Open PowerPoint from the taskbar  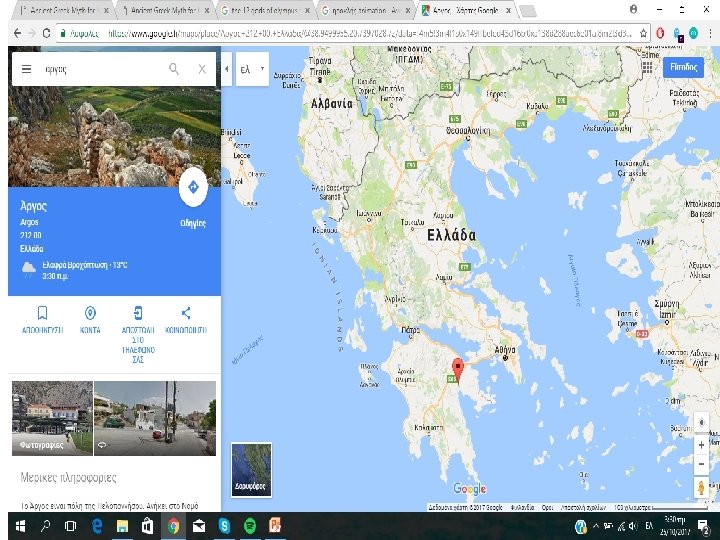[x=275, y=526]
